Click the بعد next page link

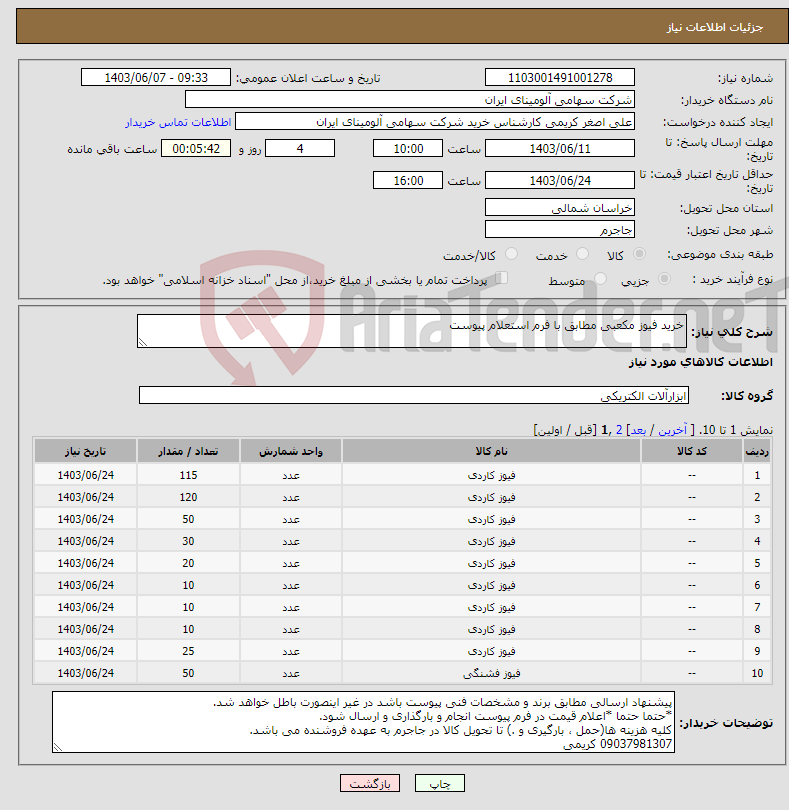pyautogui.click(x=638, y=430)
